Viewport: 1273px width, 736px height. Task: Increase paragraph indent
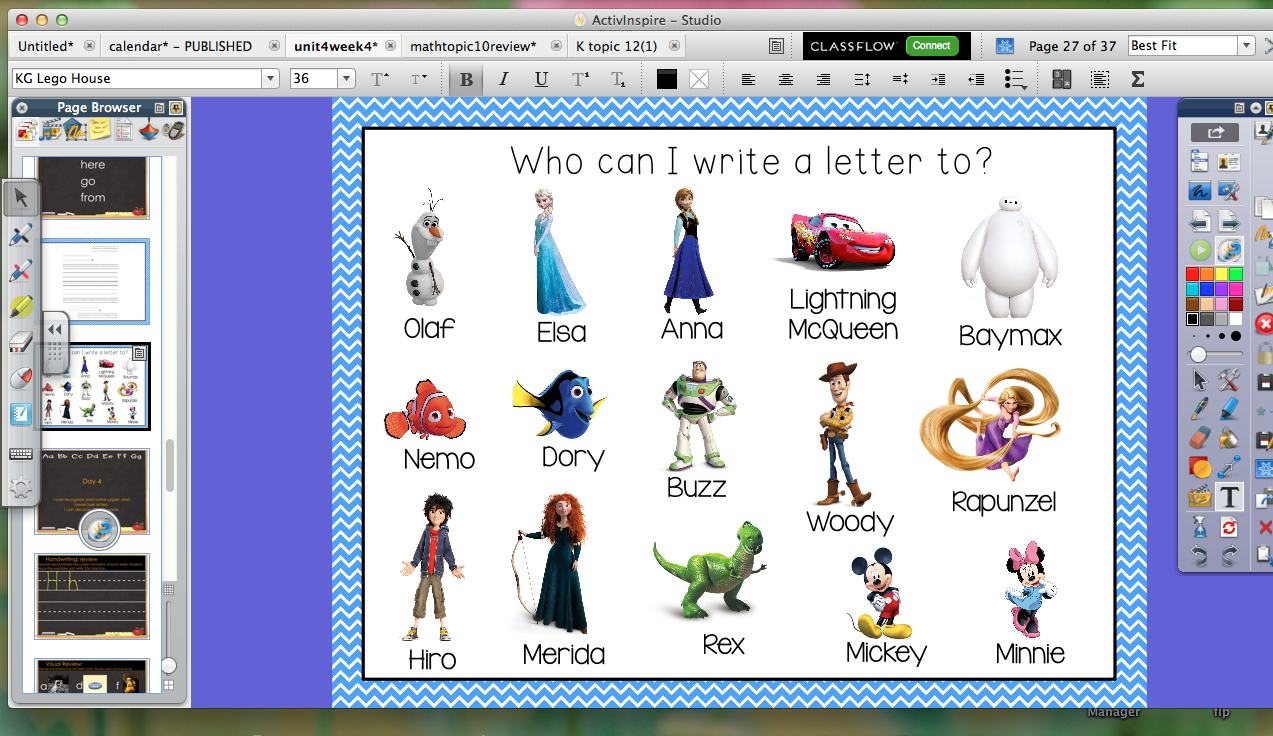(x=938, y=79)
